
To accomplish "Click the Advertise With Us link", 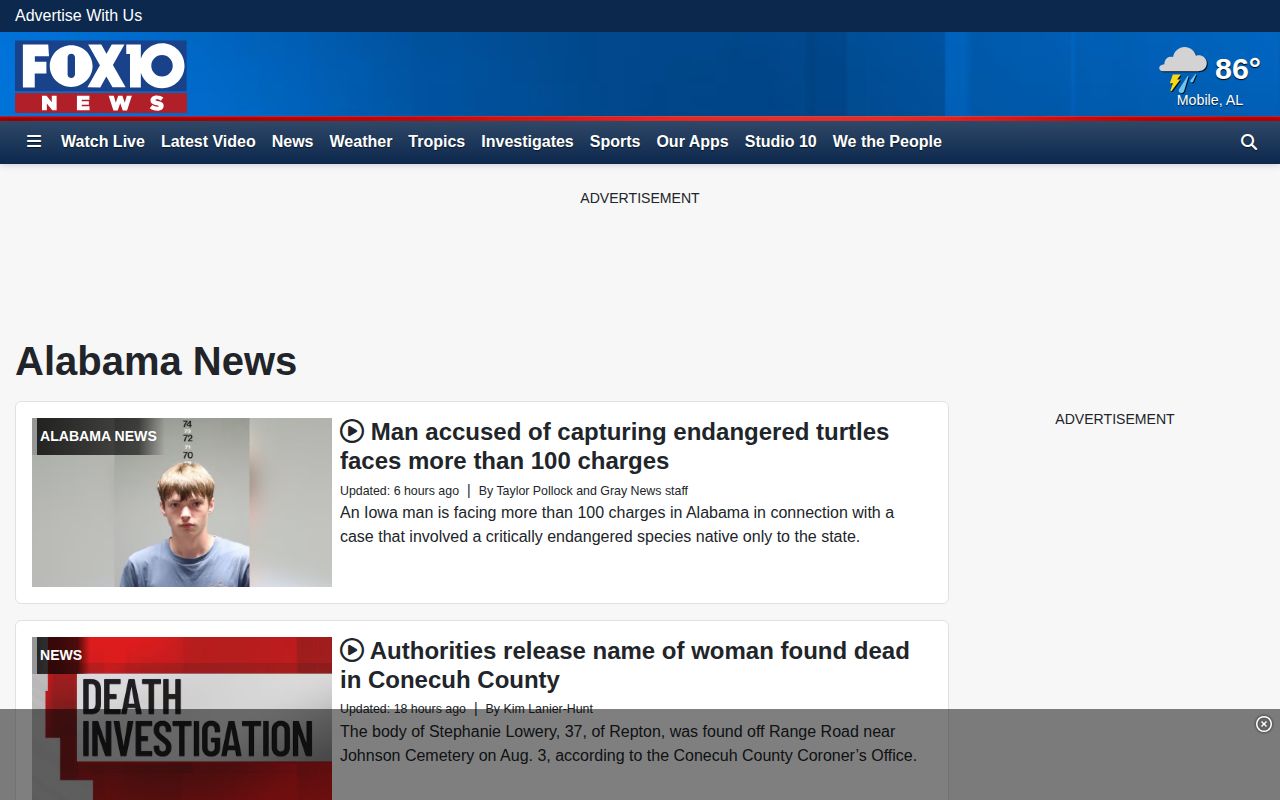I will click(x=78, y=16).
